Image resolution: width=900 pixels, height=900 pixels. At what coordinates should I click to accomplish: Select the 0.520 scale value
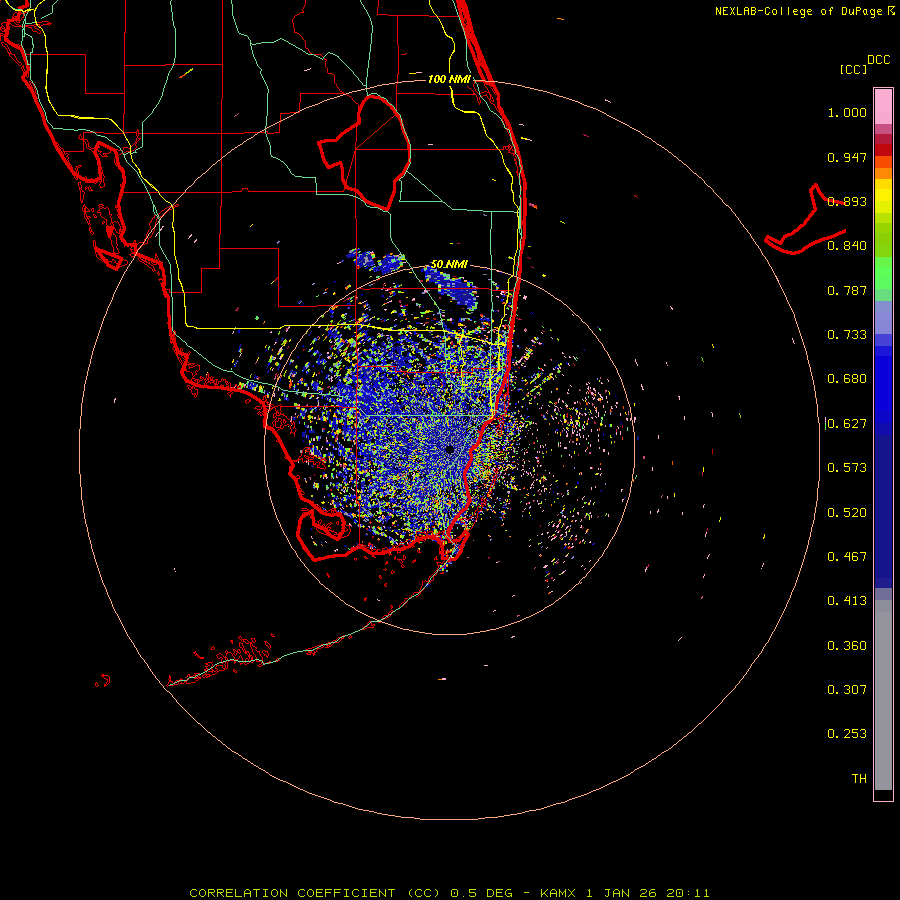click(x=847, y=513)
